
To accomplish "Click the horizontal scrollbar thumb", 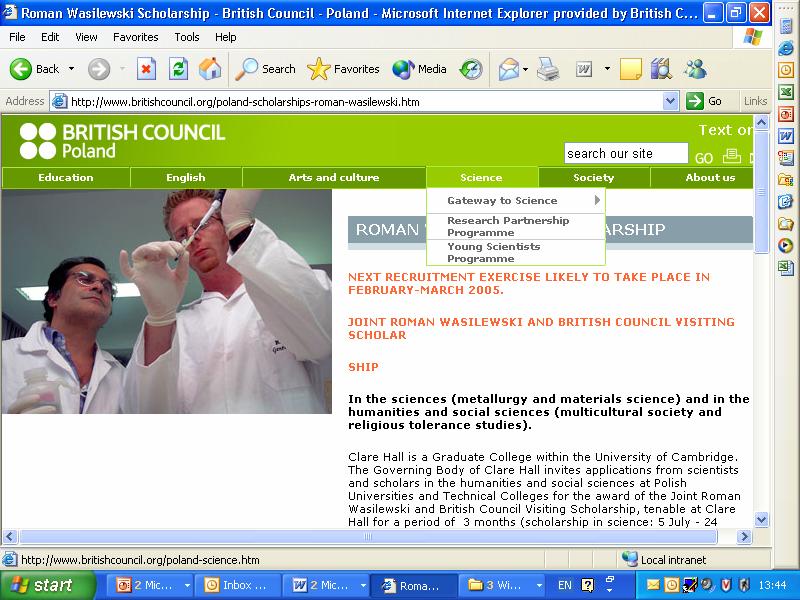I will 368,536.
